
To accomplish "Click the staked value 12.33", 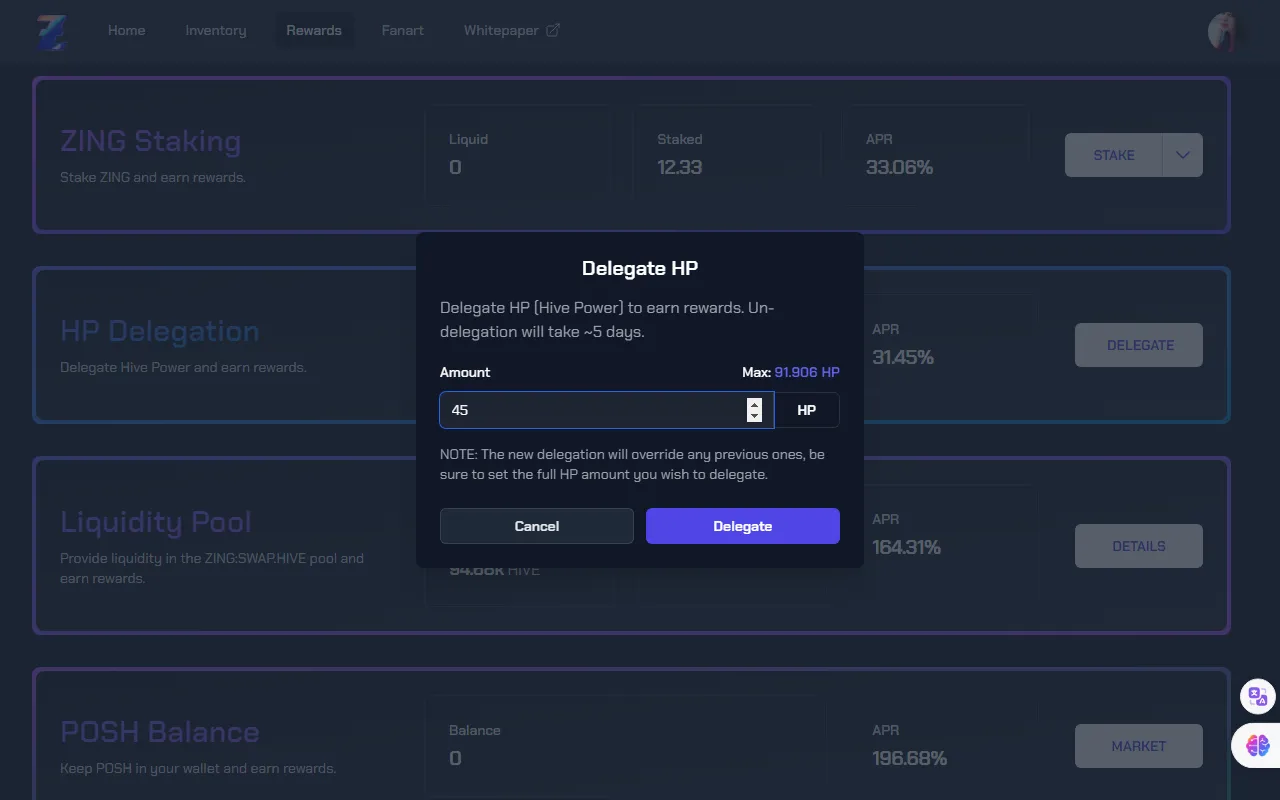I will (680, 167).
